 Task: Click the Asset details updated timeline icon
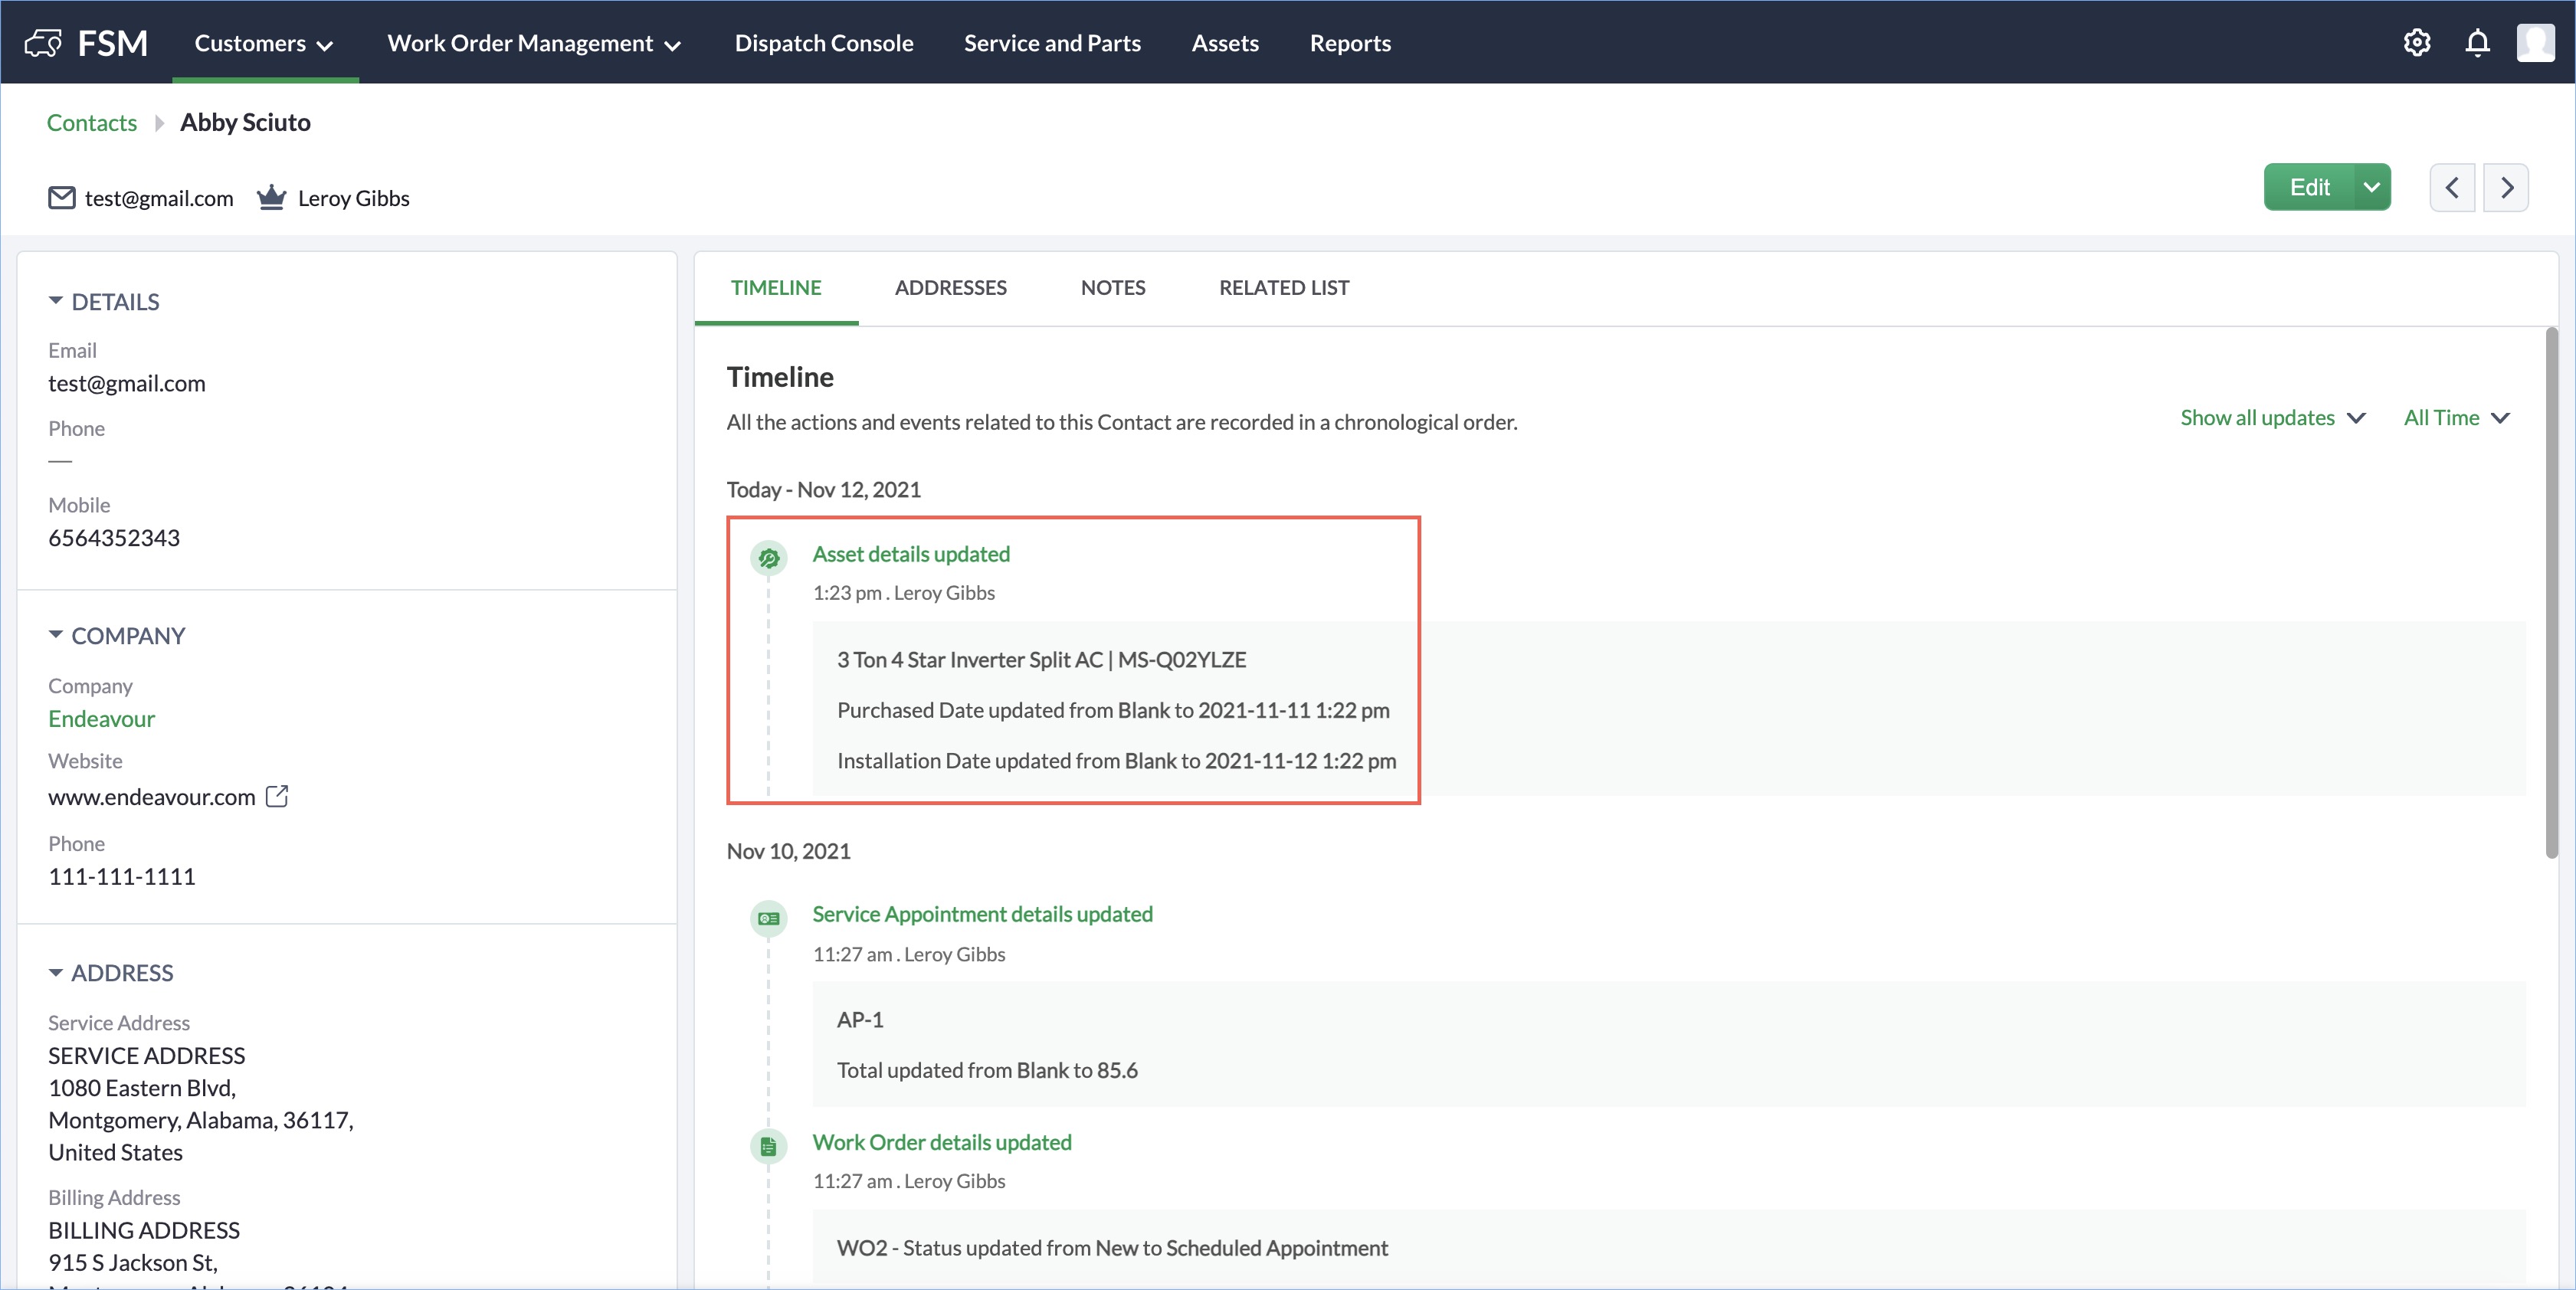[768, 557]
